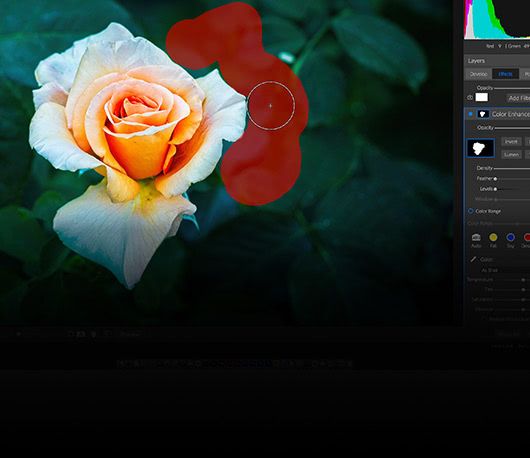Pick the color eyedropper tool

473,259
